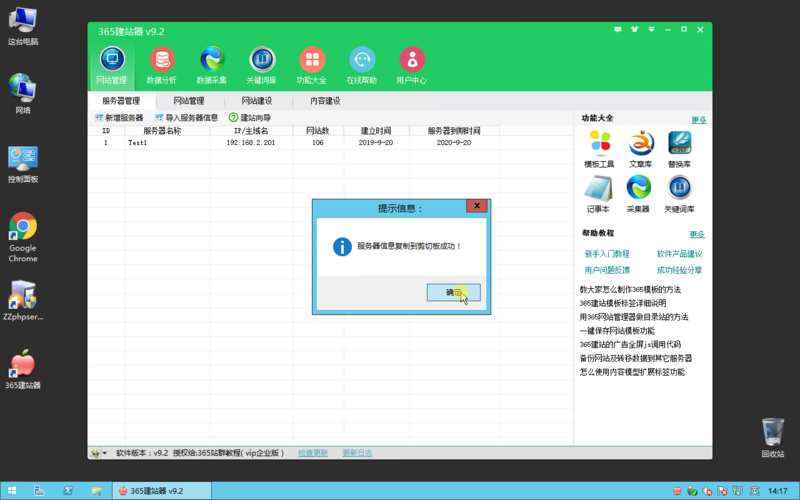This screenshot has width=800, height=500.
Task: Click 网站数 column header
Action: pos(318,131)
